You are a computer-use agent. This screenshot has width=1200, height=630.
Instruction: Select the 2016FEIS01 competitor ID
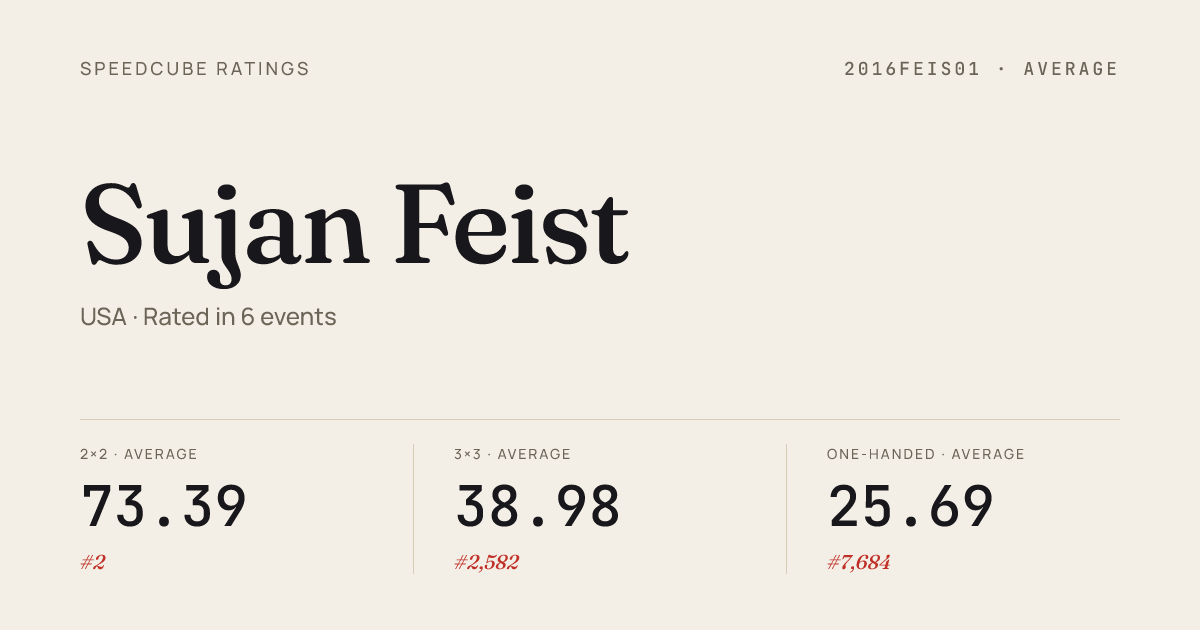pyautogui.click(x=912, y=69)
